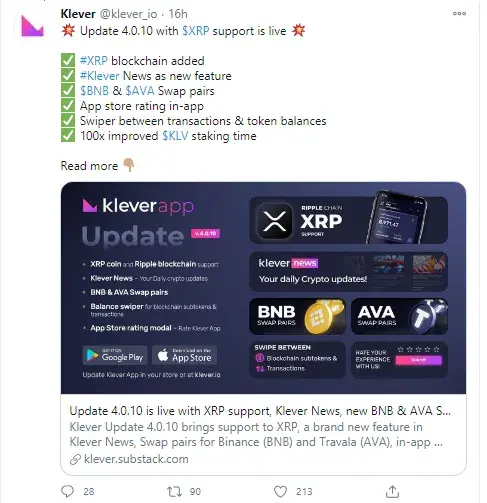
Task: Open the Klever app update card image
Action: coord(263,288)
